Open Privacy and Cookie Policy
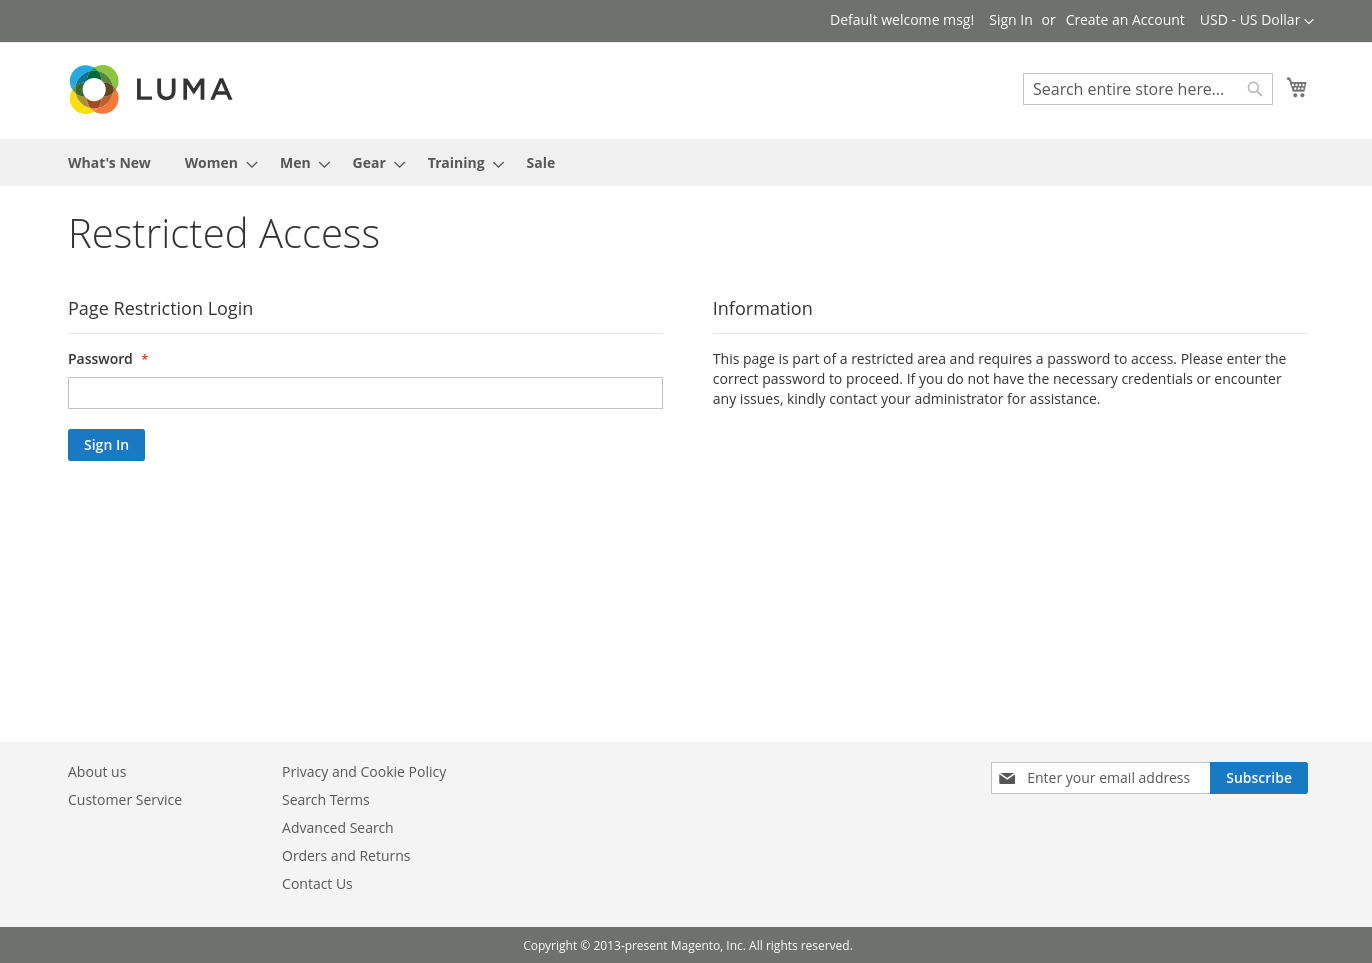The height and width of the screenshot is (963, 1372). pyautogui.click(x=364, y=772)
